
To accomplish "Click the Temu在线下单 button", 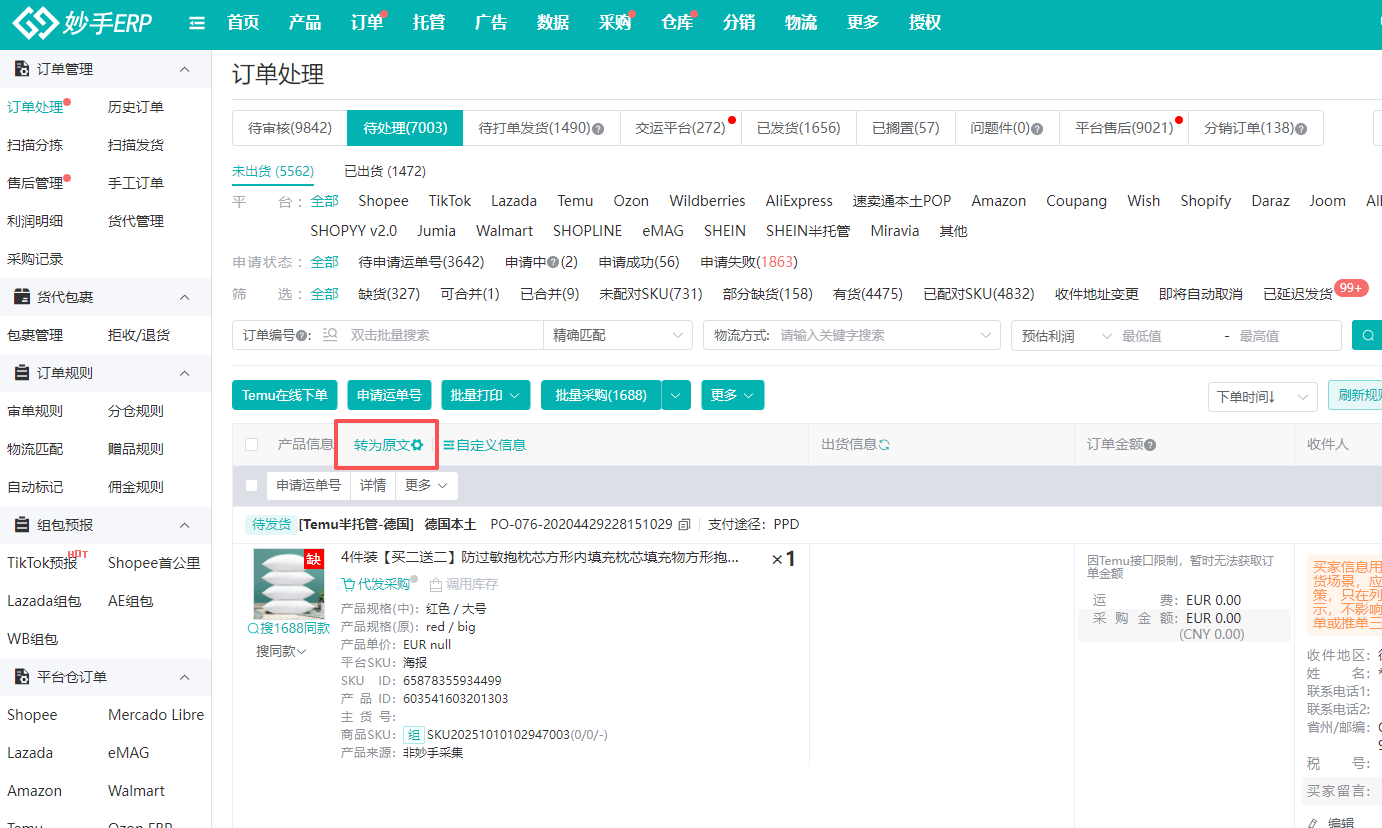I will click(x=285, y=395).
